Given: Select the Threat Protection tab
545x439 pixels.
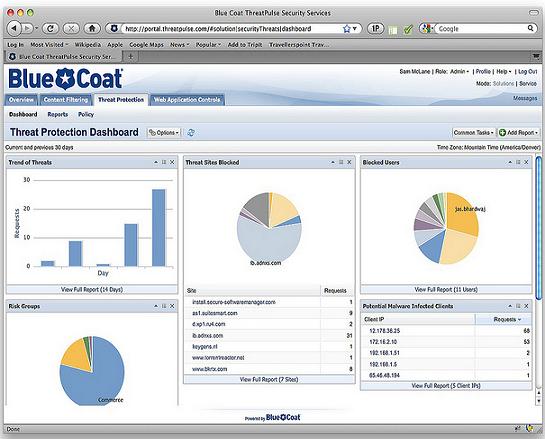Looking at the screenshot, I should pyautogui.click(x=121, y=100).
